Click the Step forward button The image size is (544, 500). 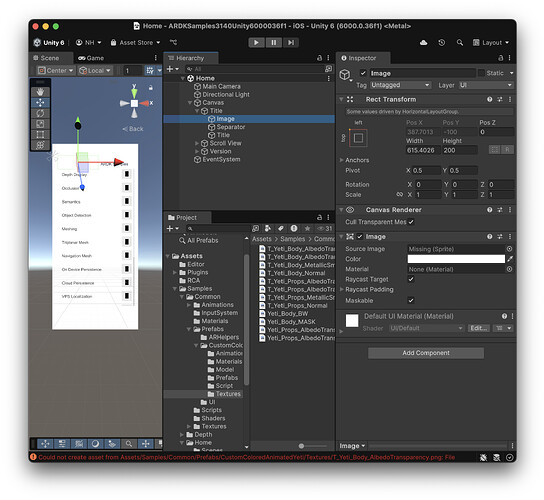tap(291, 42)
